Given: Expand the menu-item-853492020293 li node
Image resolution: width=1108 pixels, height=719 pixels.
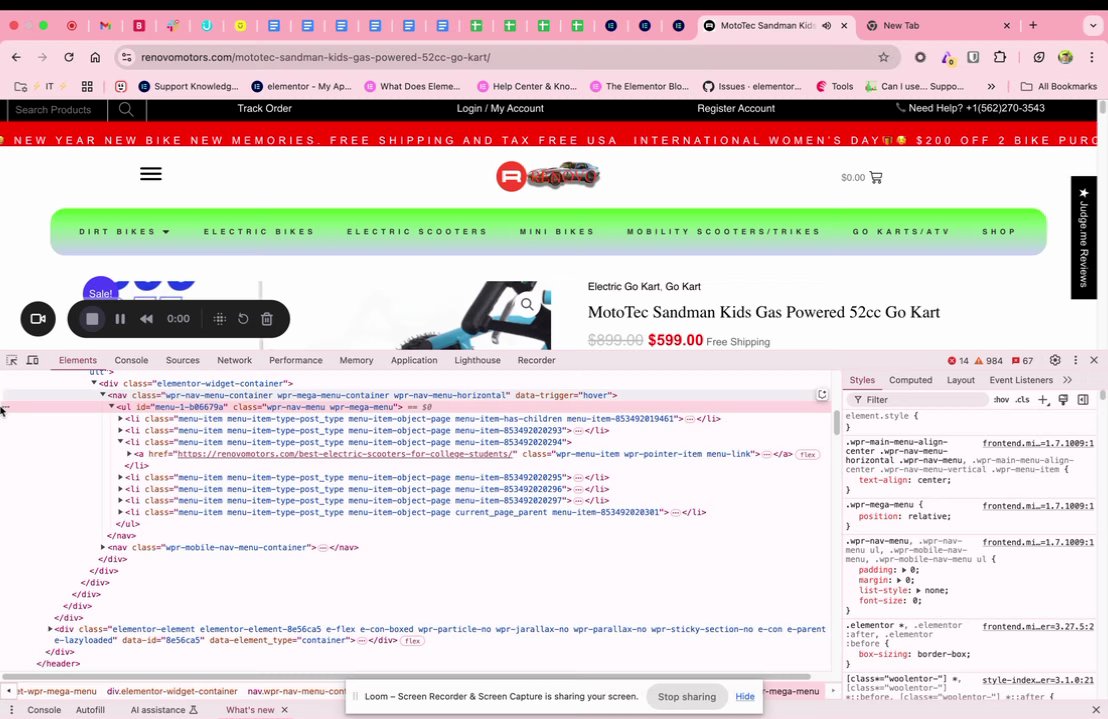Looking at the screenshot, I should [120, 430].
